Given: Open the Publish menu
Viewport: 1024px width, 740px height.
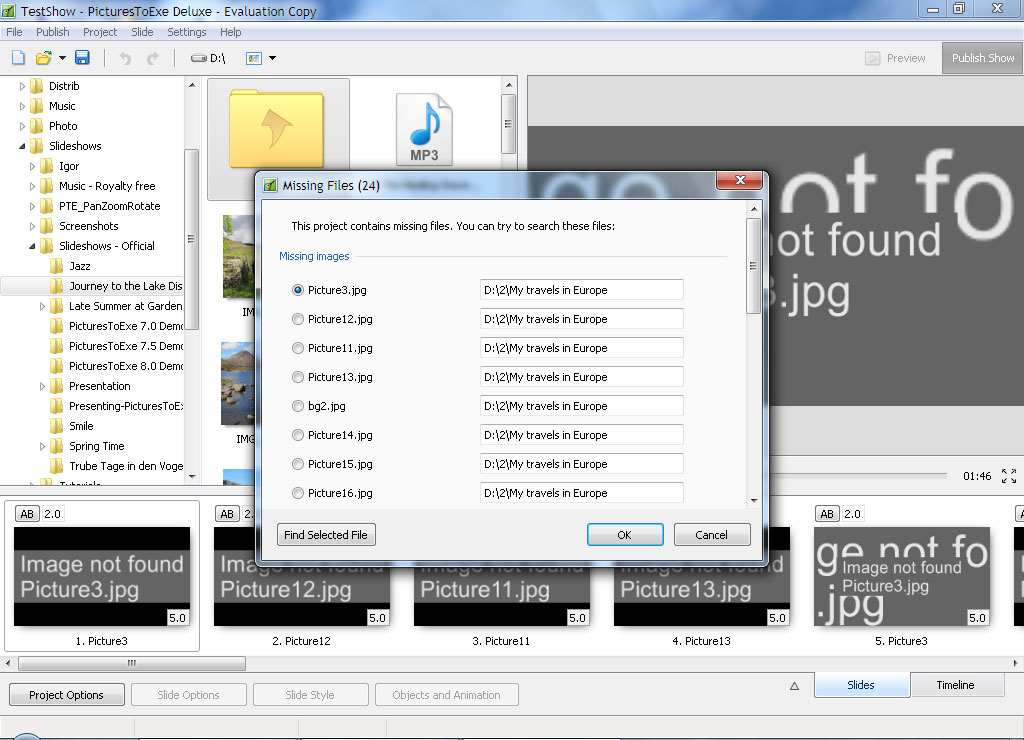Looking at the screenshot, I should point(52,32).
